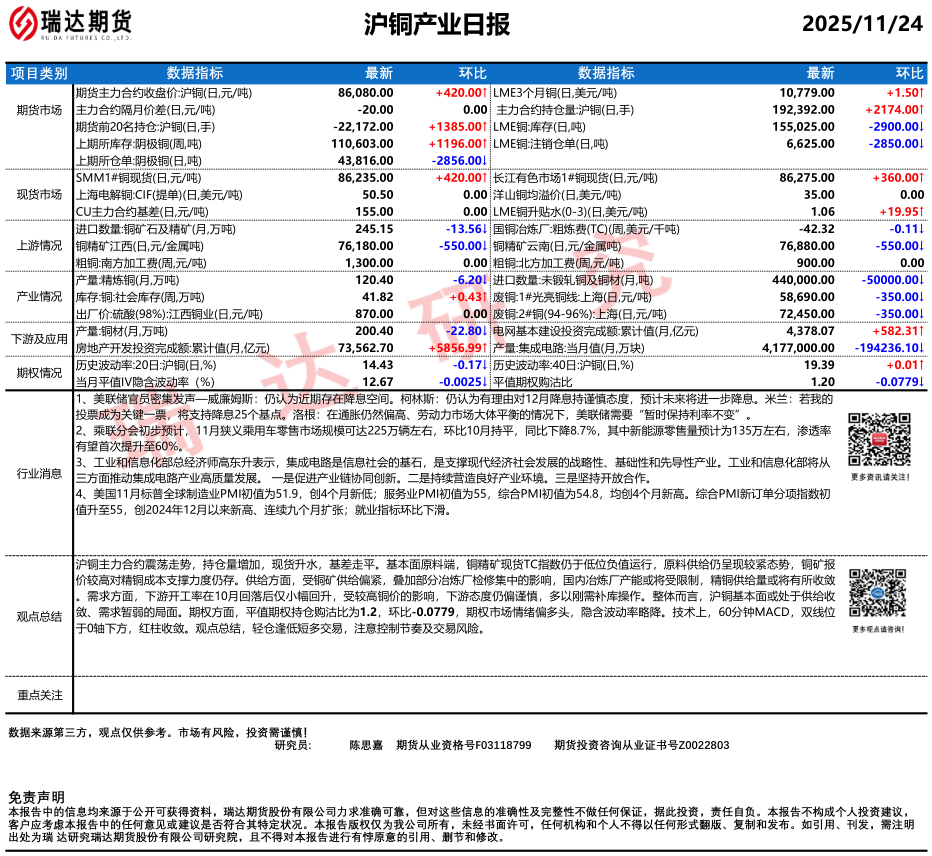Click the 免责声明 heading
This screenshot has width=932, height=856.
[x=36, y=796]
